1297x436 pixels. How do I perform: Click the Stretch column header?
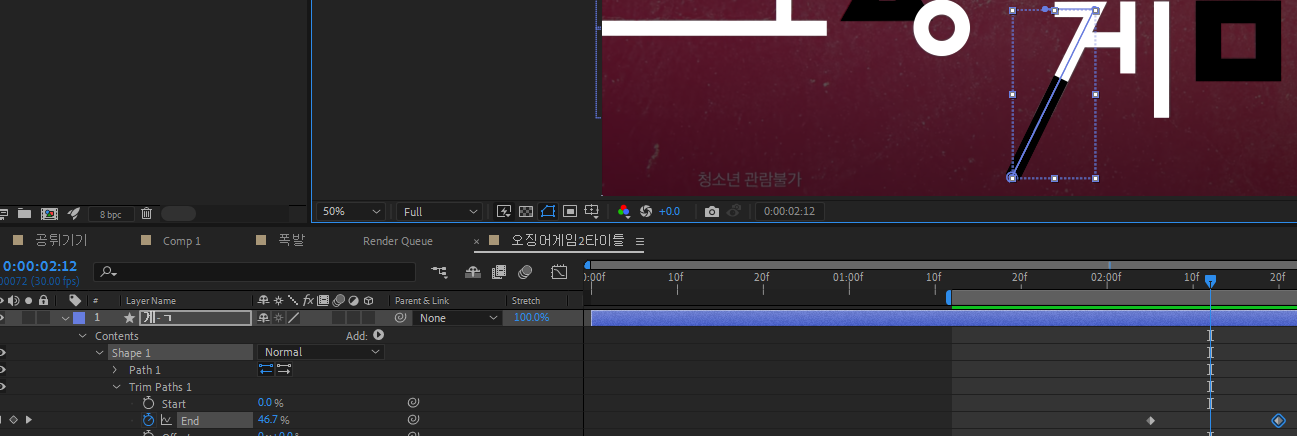tap(526, 300)
